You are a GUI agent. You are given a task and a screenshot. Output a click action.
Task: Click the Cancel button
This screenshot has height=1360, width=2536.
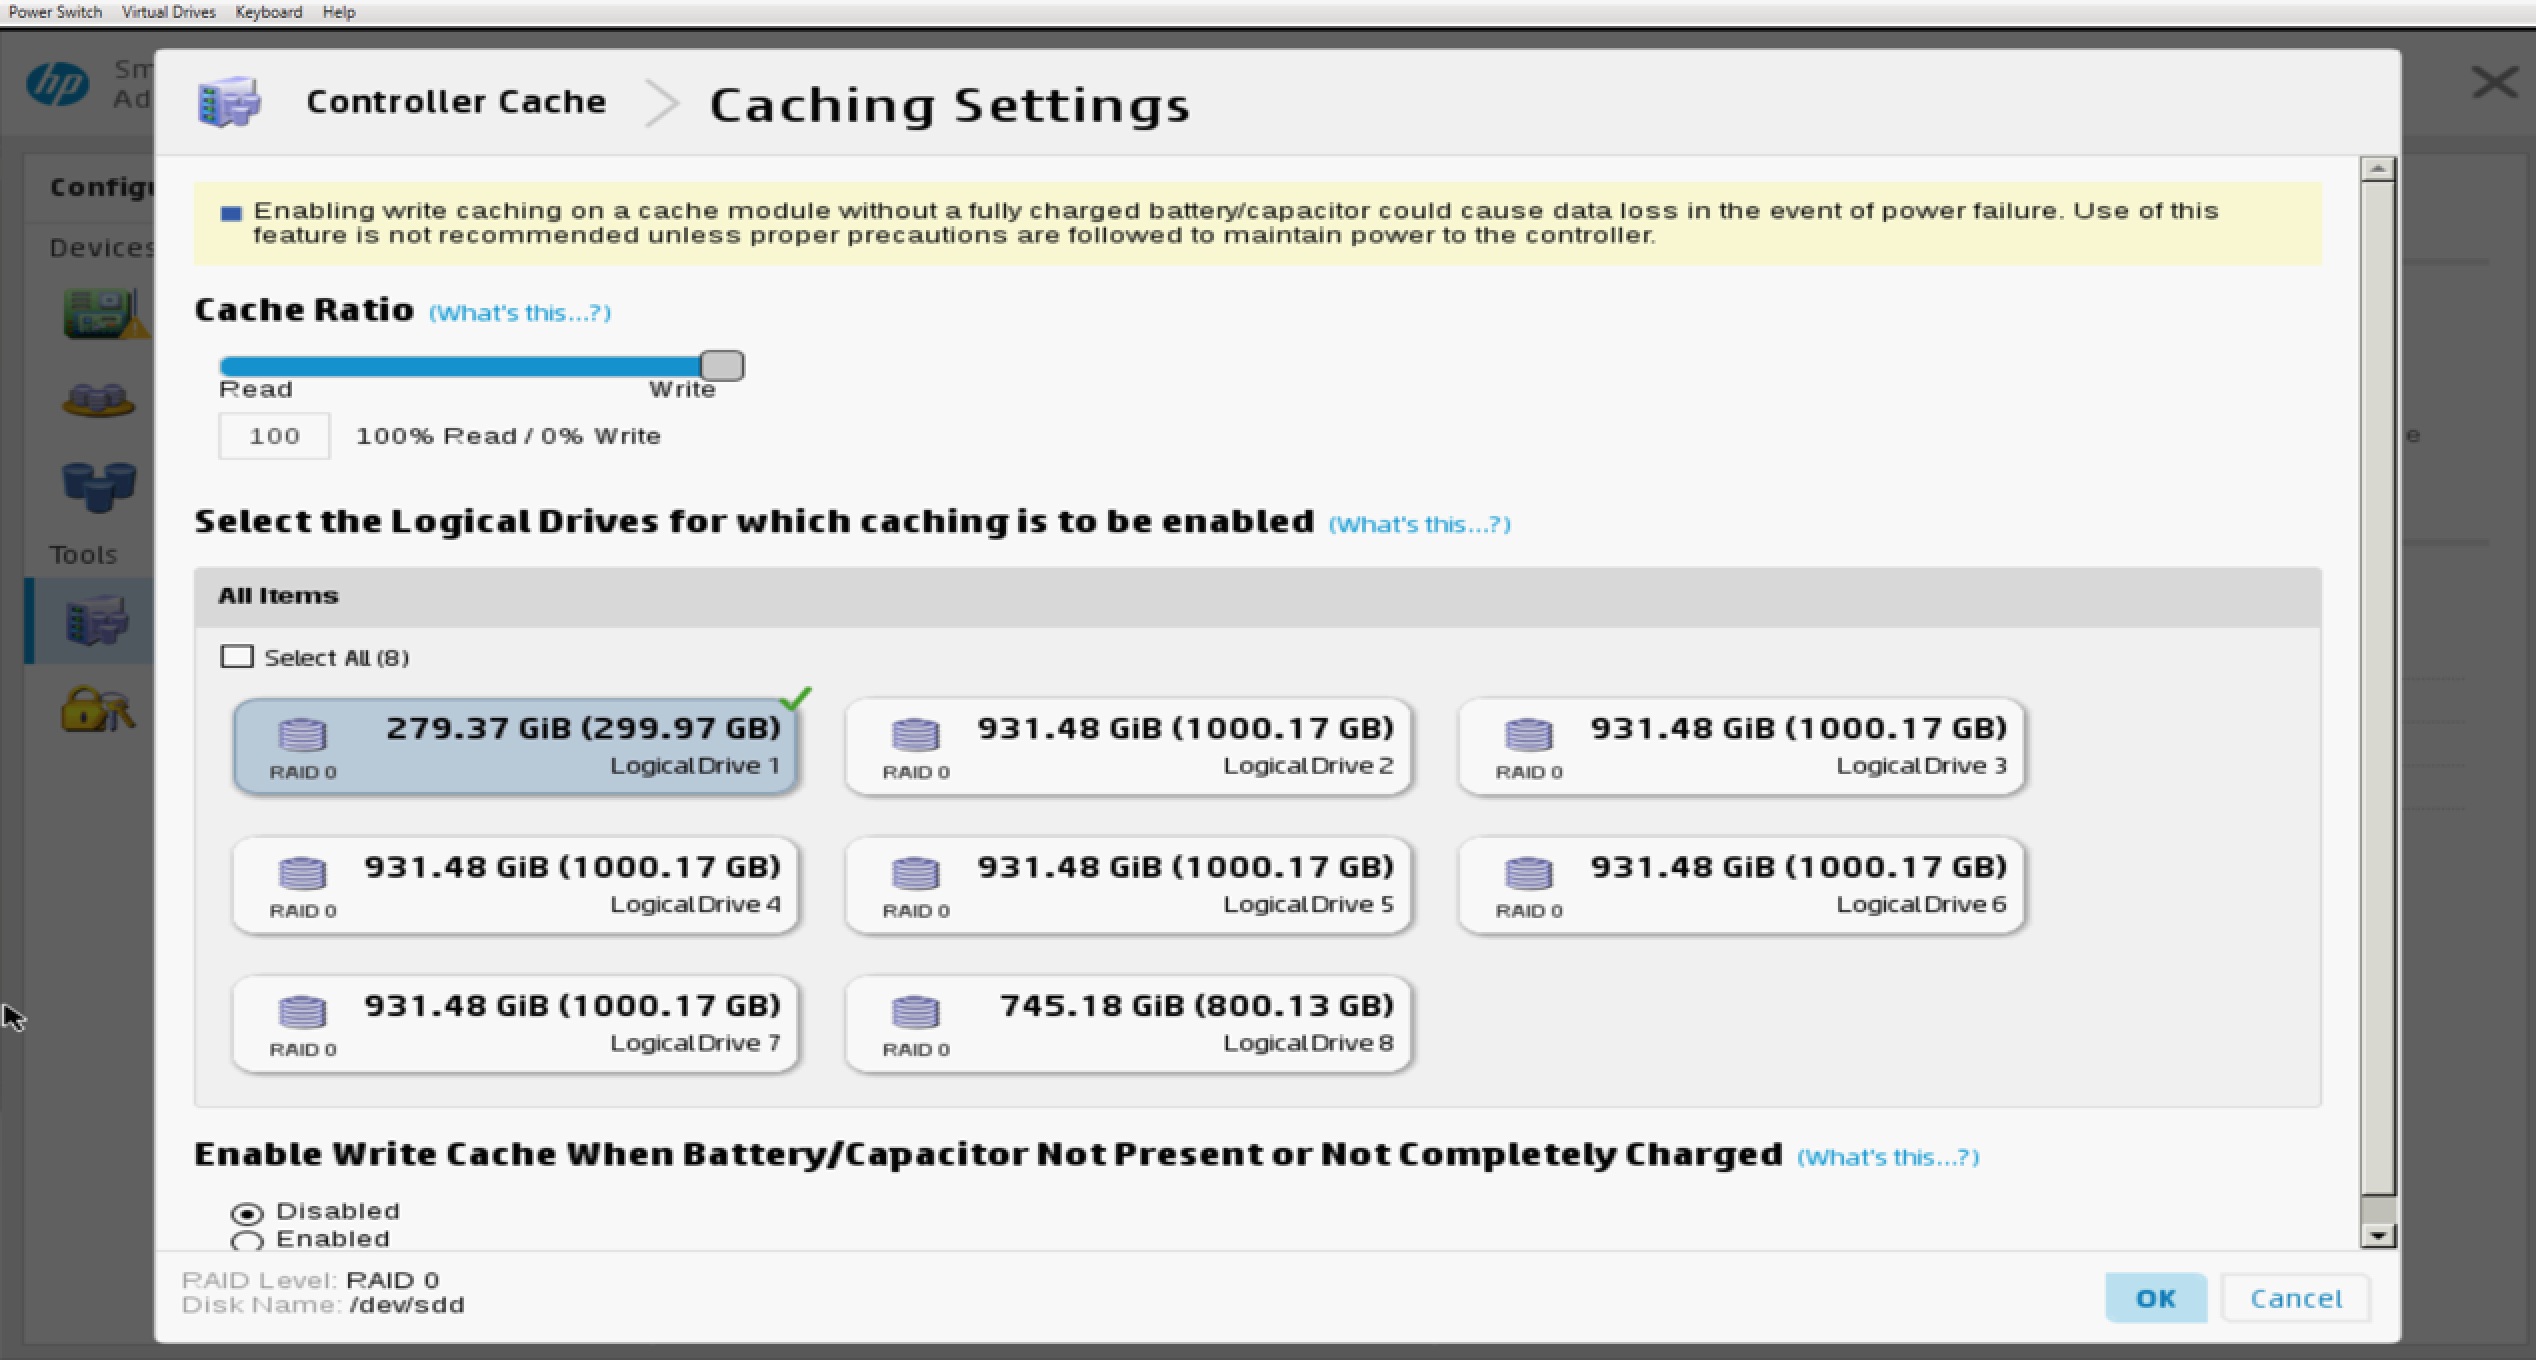[x=2295, y=1298]
